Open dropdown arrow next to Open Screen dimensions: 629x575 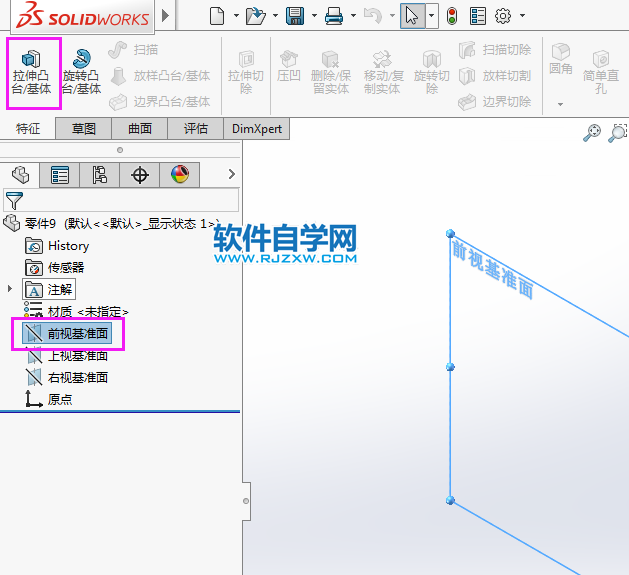[275, 16]
